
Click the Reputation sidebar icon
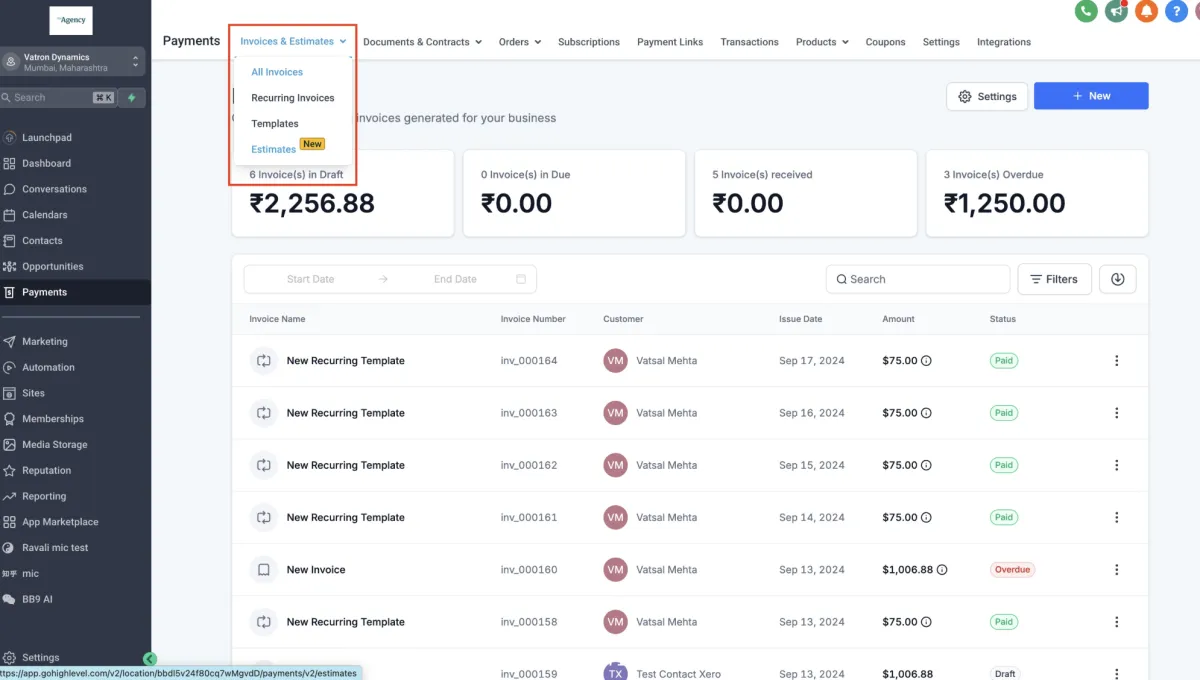(10, 470)
